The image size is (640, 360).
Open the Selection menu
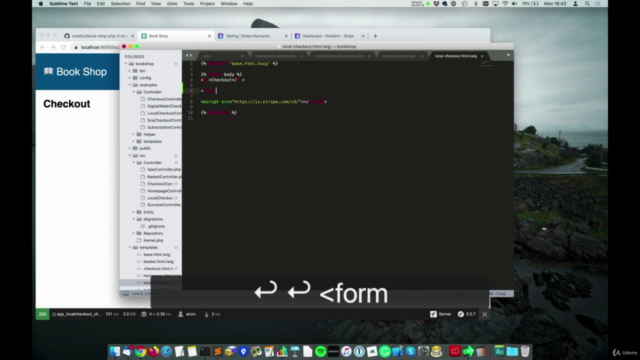pos(120,4)
